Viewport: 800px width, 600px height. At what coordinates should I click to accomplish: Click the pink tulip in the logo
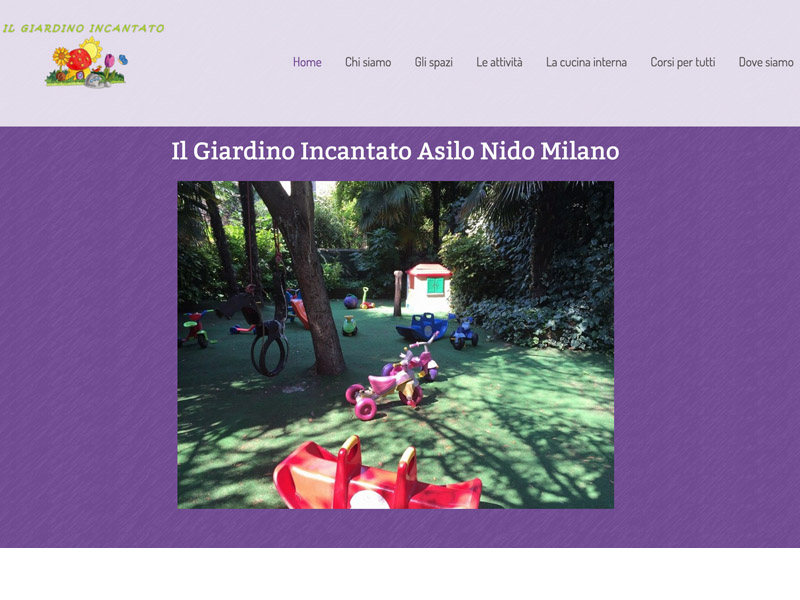[x=109, y=62]
